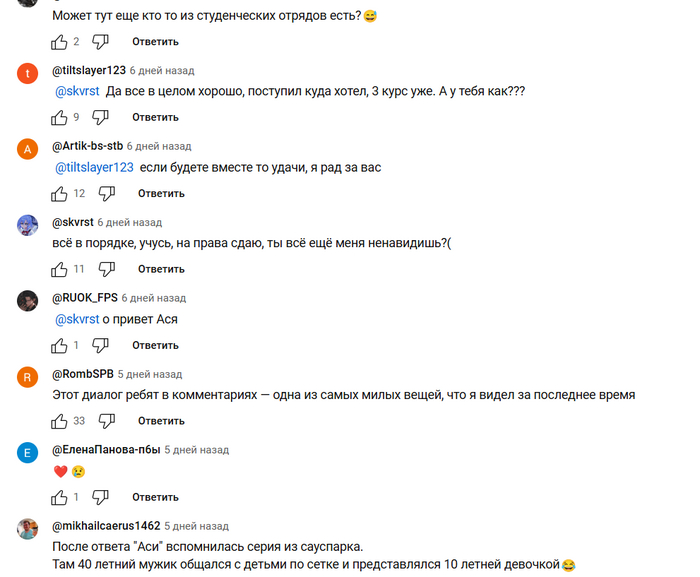Open the @Artik-bs-stb avatar

pyautogui.click(x=28, y=149)
